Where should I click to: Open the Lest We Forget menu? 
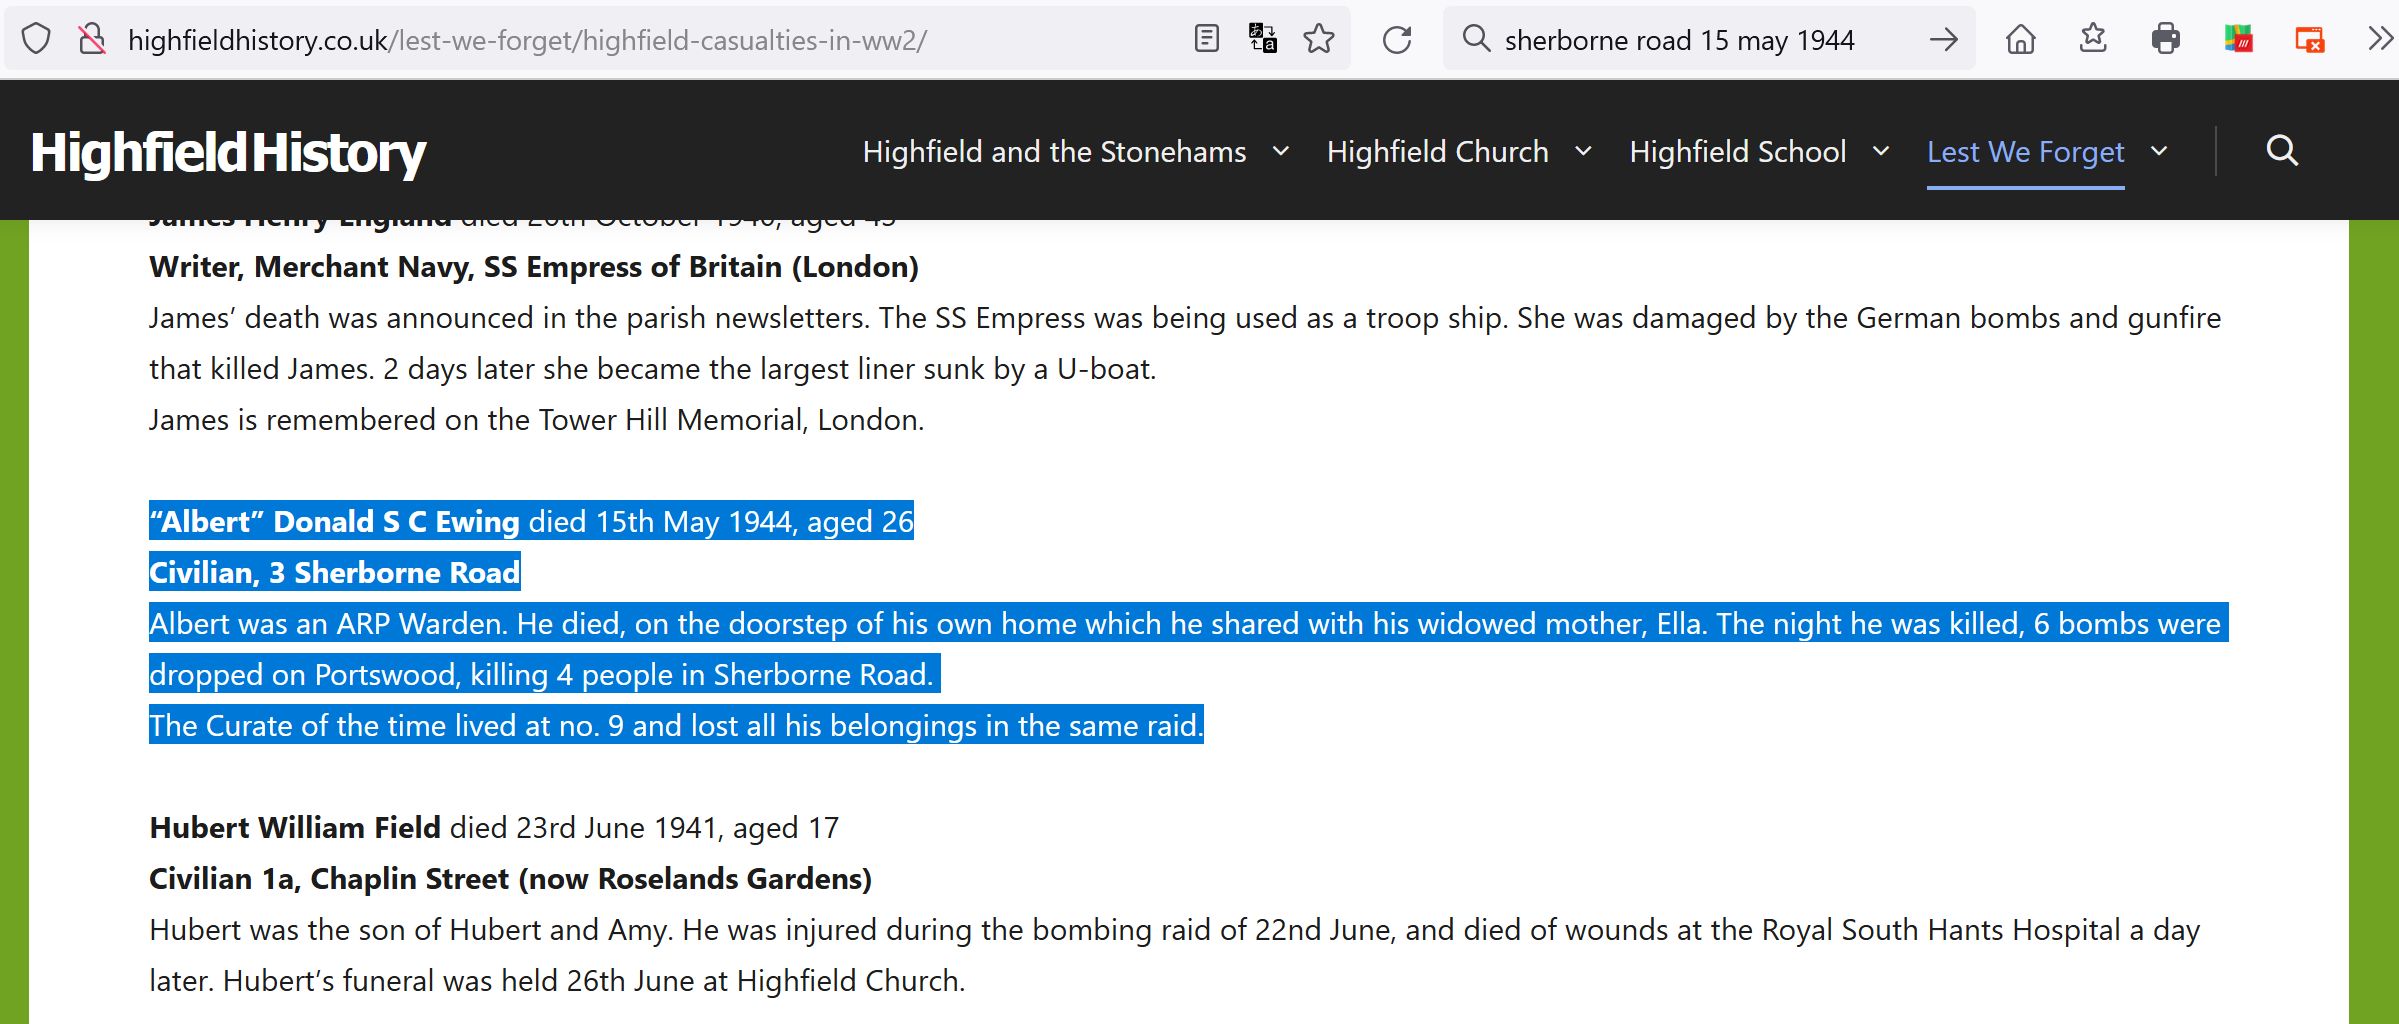pyautogui.click(x=2025, y=152)
